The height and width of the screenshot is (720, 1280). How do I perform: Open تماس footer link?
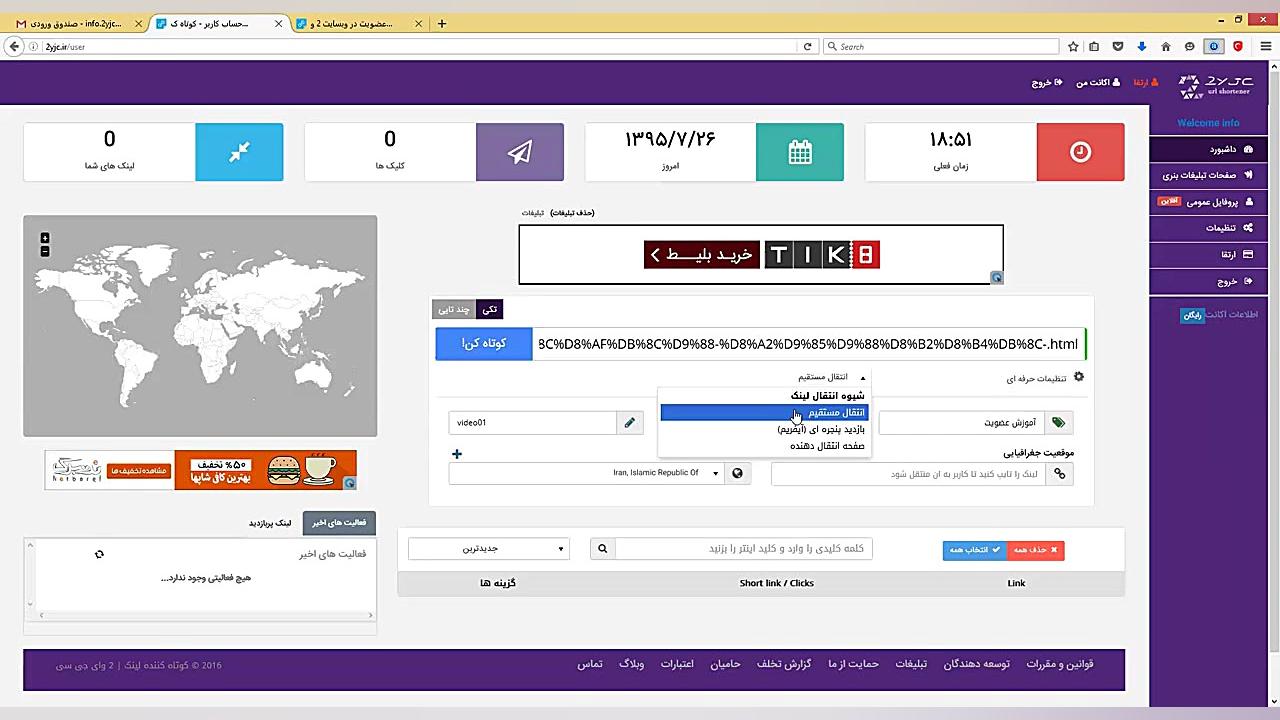pyautogui.click(x=590, y=664)
